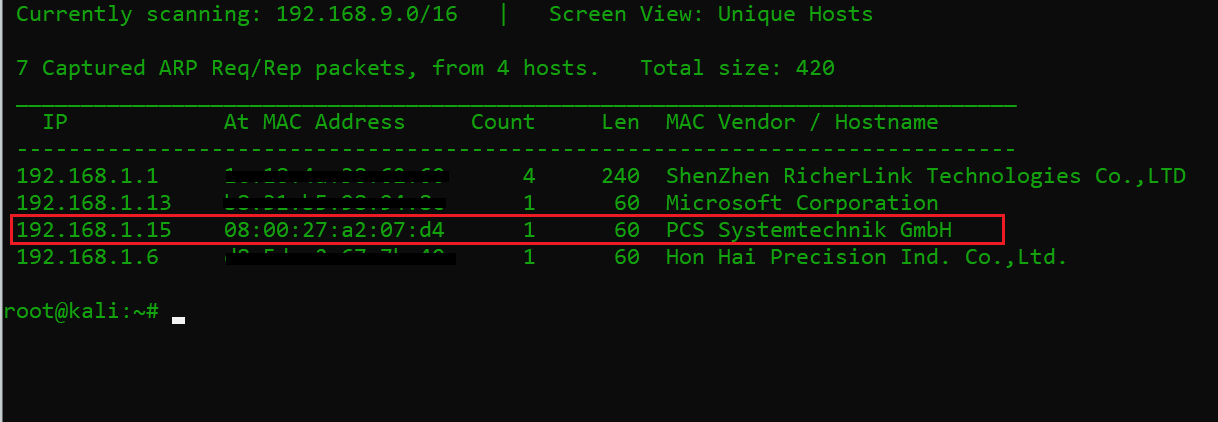The image size is (1218, 422).
Task: Select the IP 192.168.1.15 entry
Action: [94, 231]
